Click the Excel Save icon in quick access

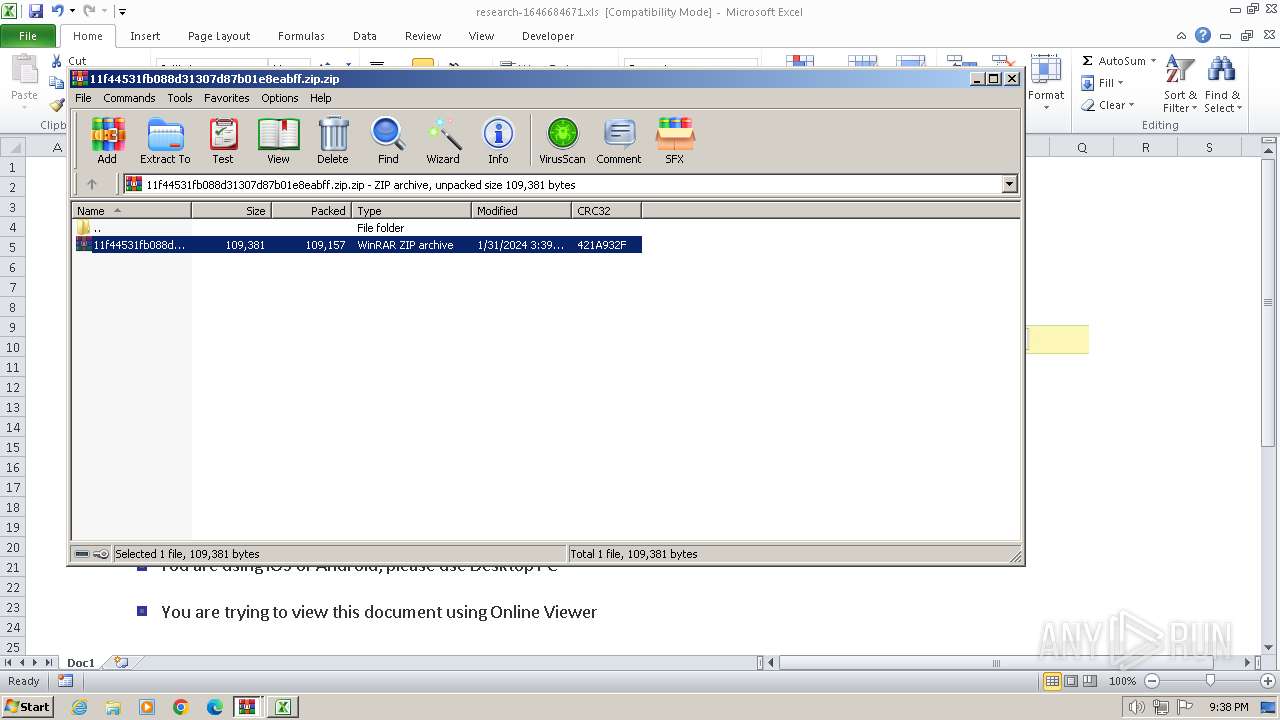coord(36,11)
